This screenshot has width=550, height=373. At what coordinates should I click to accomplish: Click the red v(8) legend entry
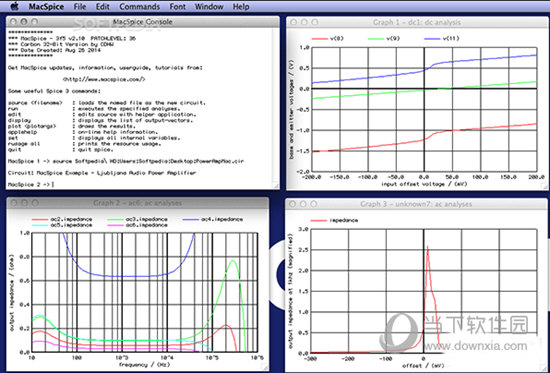pyautogui.click(x=327, y=38)
